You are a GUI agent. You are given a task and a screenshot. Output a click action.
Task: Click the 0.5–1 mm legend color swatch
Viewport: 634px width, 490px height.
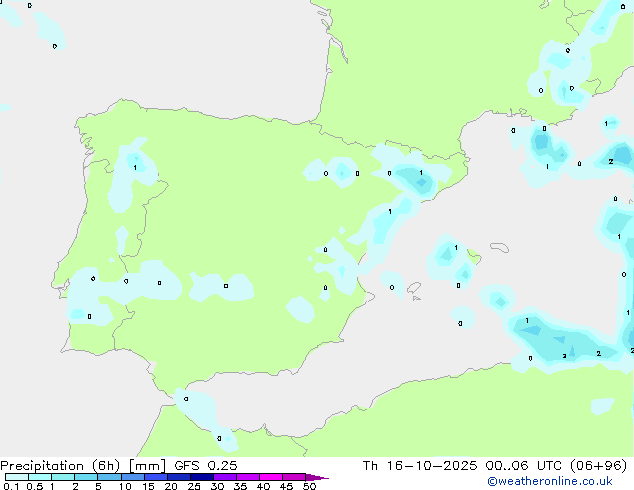[40, 477]
